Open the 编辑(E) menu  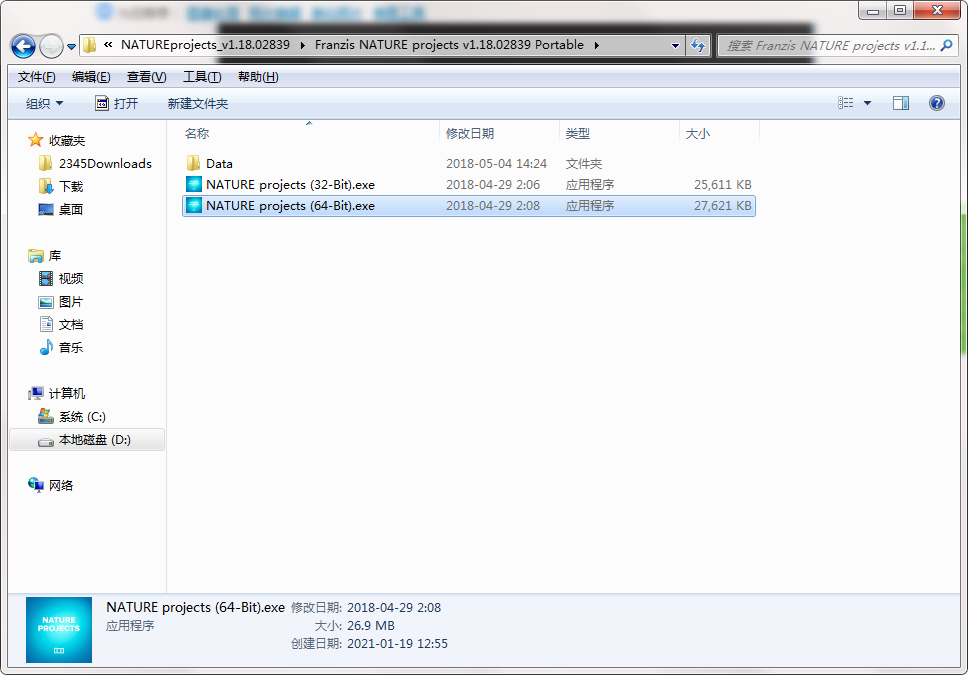pyautogui.click(x=91, y=77)
